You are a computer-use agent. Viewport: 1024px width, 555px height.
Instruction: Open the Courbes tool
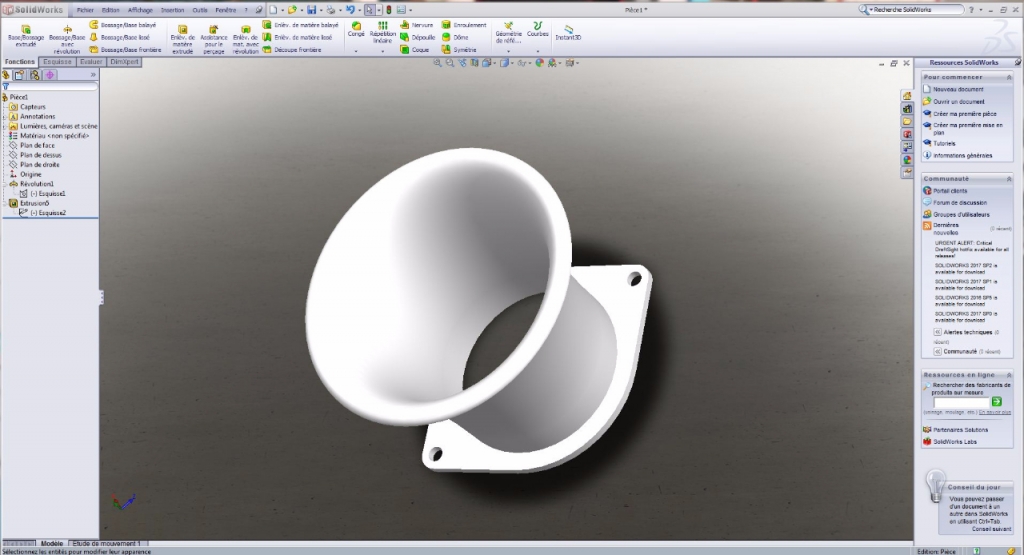click(537, 29)
